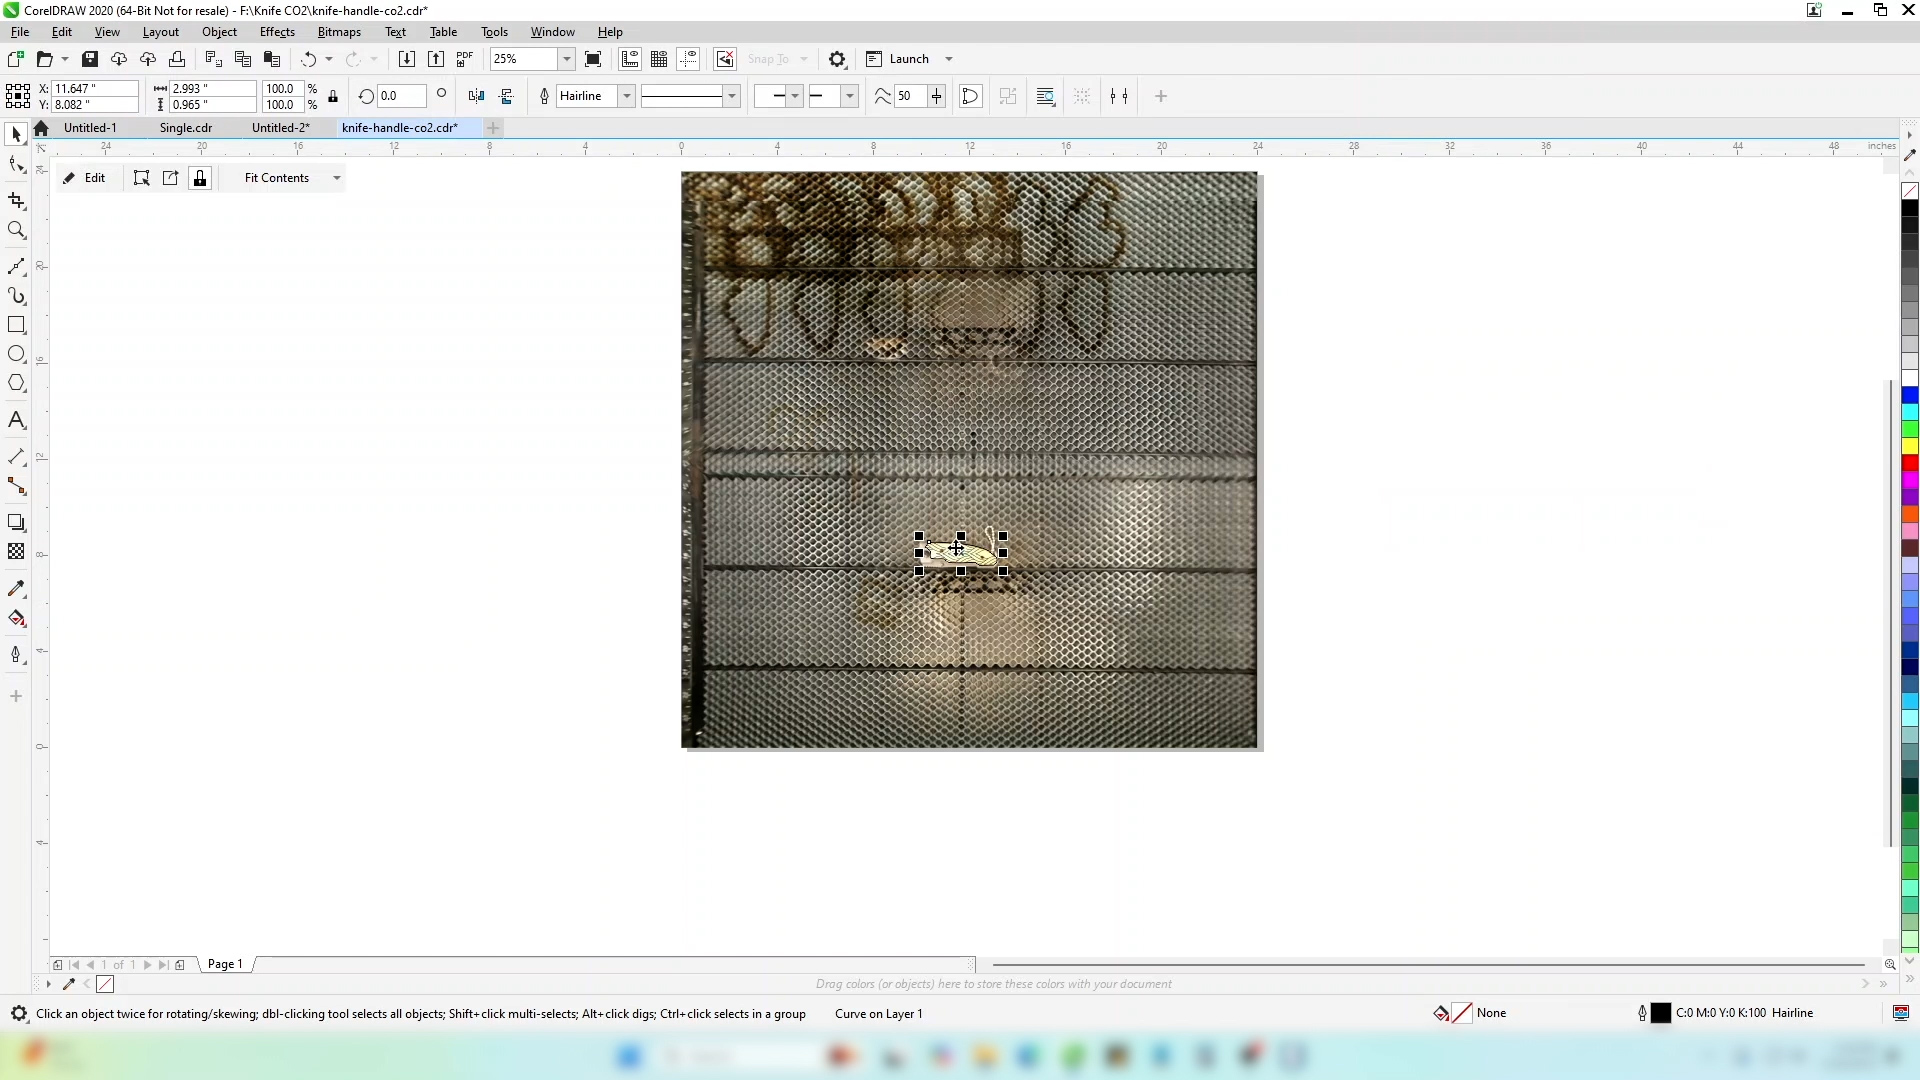Switch to the Single.cdr tab

[186, 128]
